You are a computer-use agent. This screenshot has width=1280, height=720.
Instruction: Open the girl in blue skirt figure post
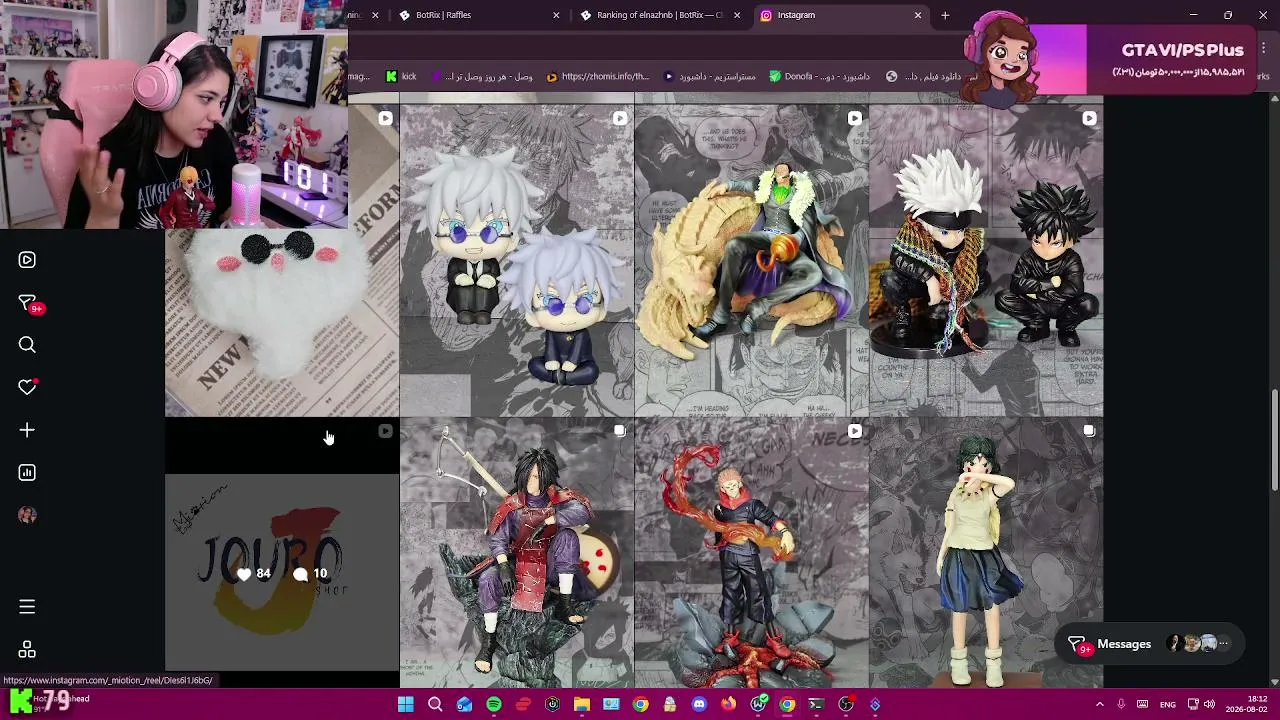click(x=986, y=553)
